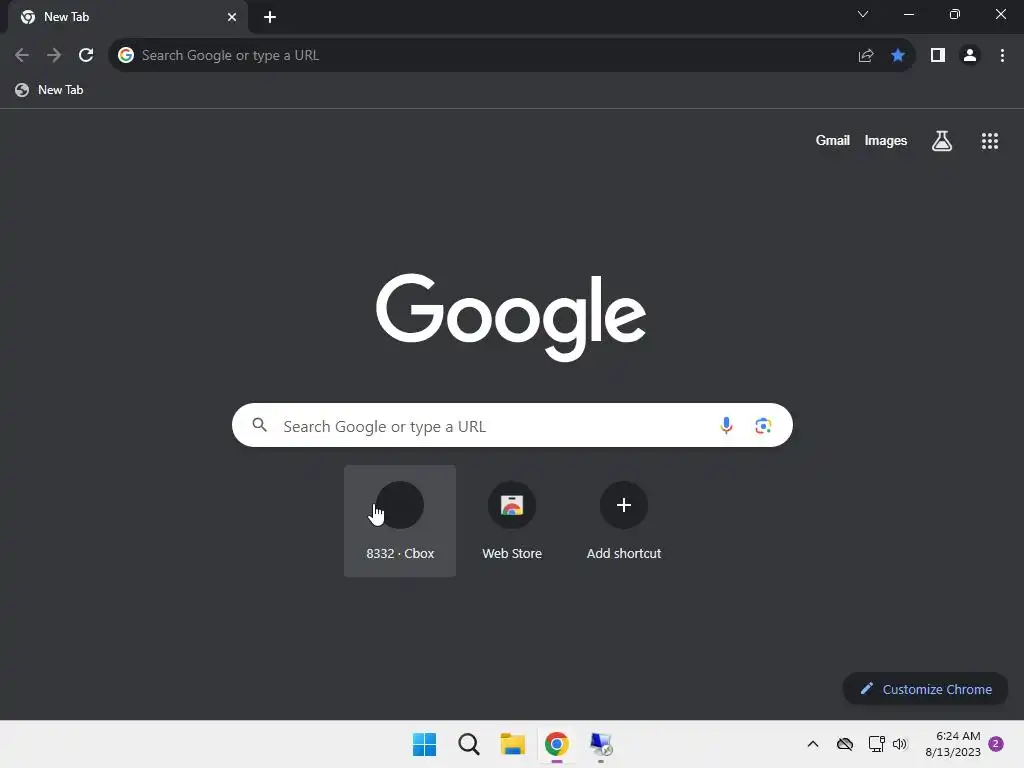This screenshot has height=768, width=1024.
Task: Click the Chrome taskbar icon
Action: pos(556,744)
